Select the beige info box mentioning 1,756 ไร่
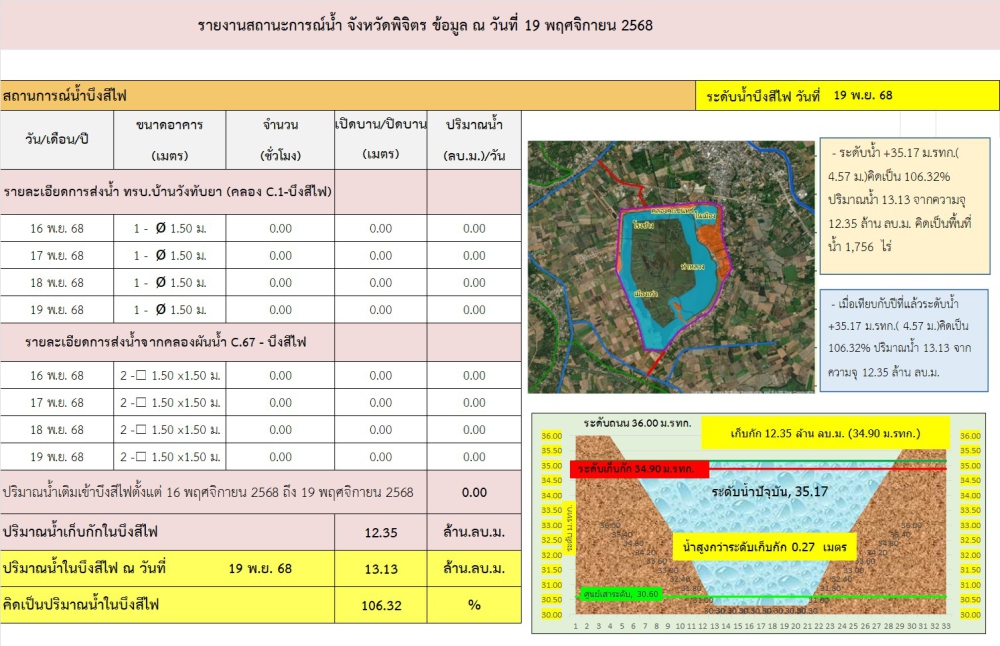The height and width of the screenshot is (646, 1000). 902,206
